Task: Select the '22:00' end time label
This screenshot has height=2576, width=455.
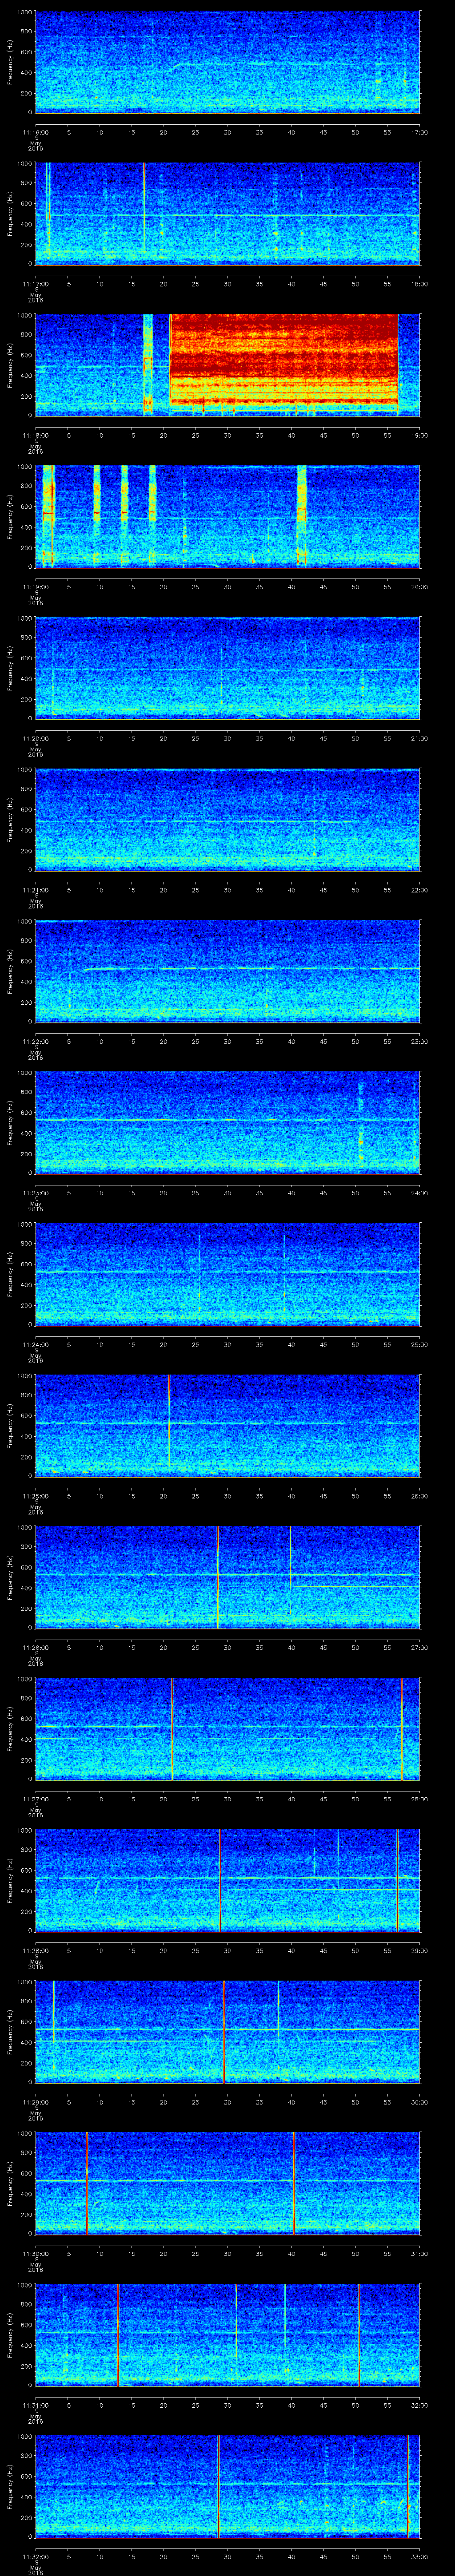Action: 419,890
